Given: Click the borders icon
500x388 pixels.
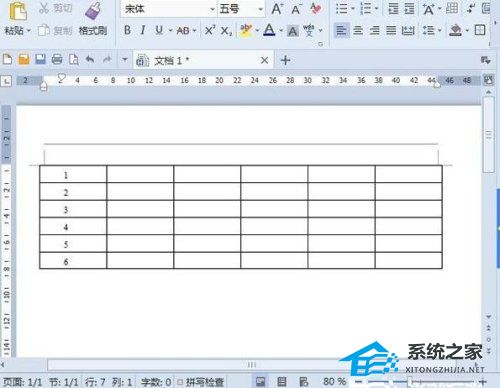Looking at the screenshot, I should coord(480,31).
